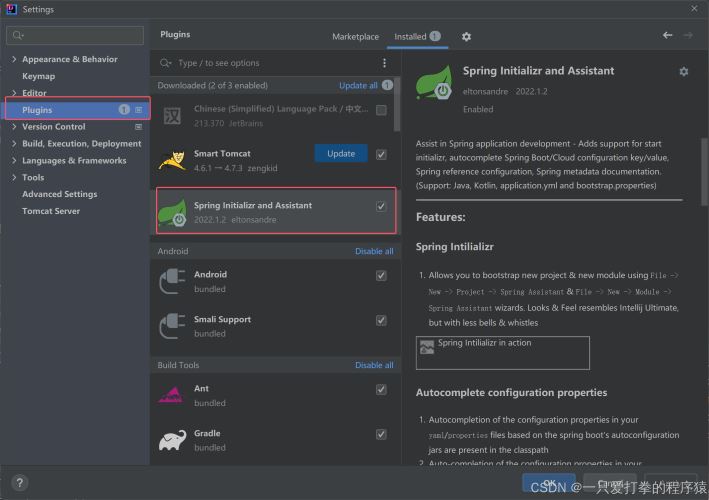
Task: Click the Android plugin plug icon
Action: pos(172,281)
